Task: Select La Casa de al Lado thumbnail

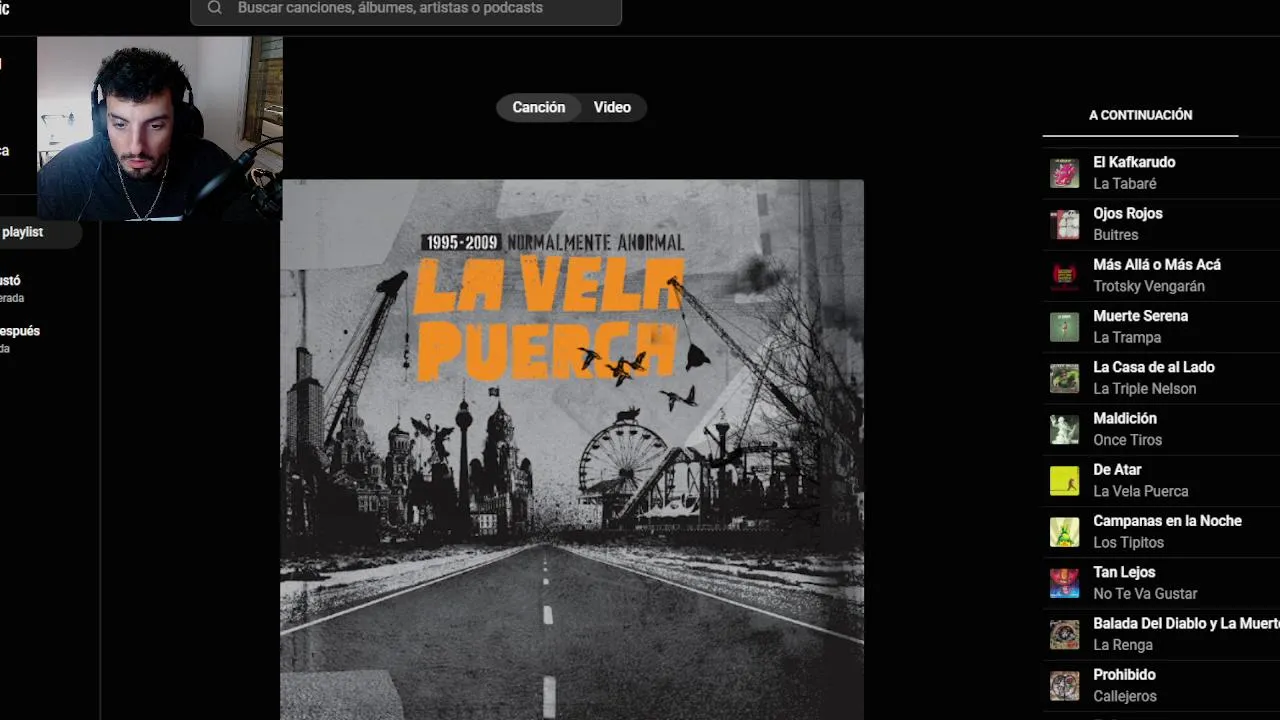Action: (1064, 378)
